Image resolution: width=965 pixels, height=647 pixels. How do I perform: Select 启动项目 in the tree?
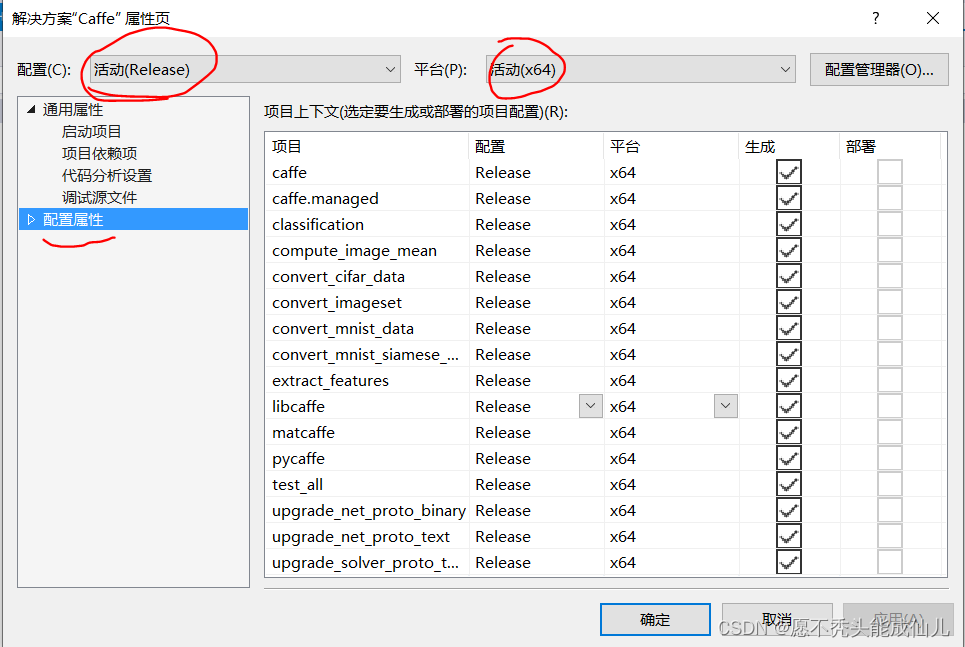92,132
